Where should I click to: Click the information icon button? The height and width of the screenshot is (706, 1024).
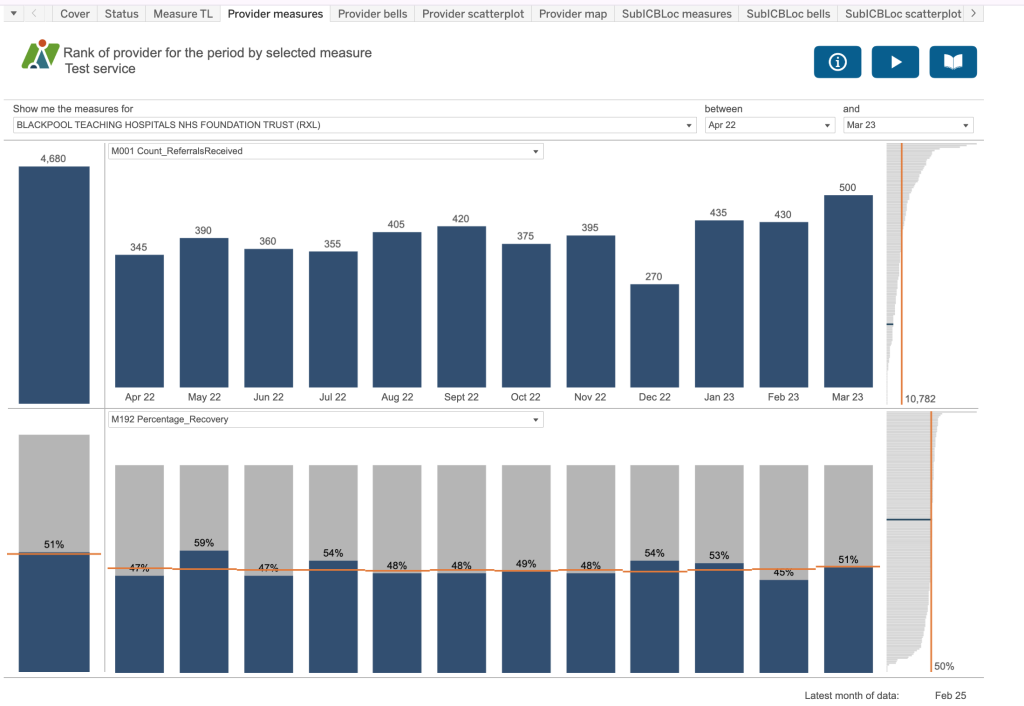tap(837, 62)
